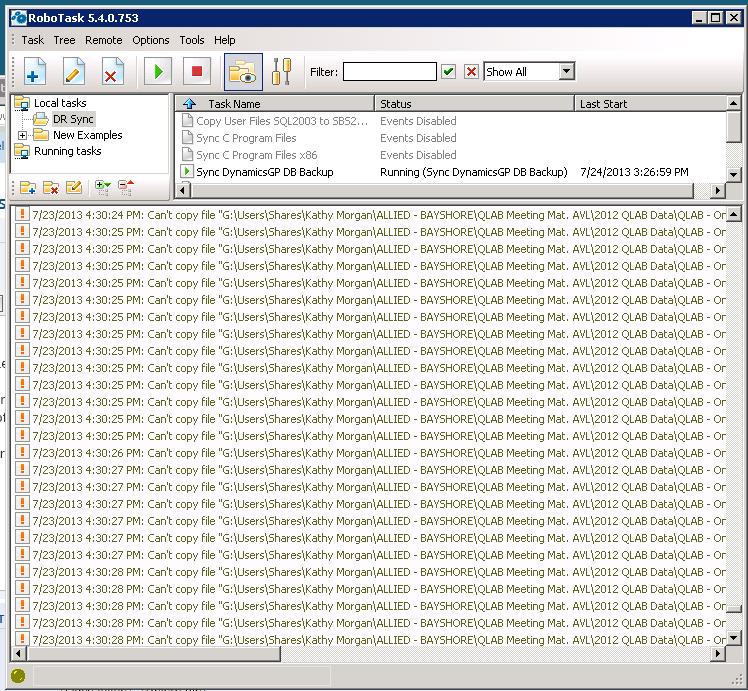Select the Sync C Program Files x86 task
748x691 pixels.
tap(257, 155)
